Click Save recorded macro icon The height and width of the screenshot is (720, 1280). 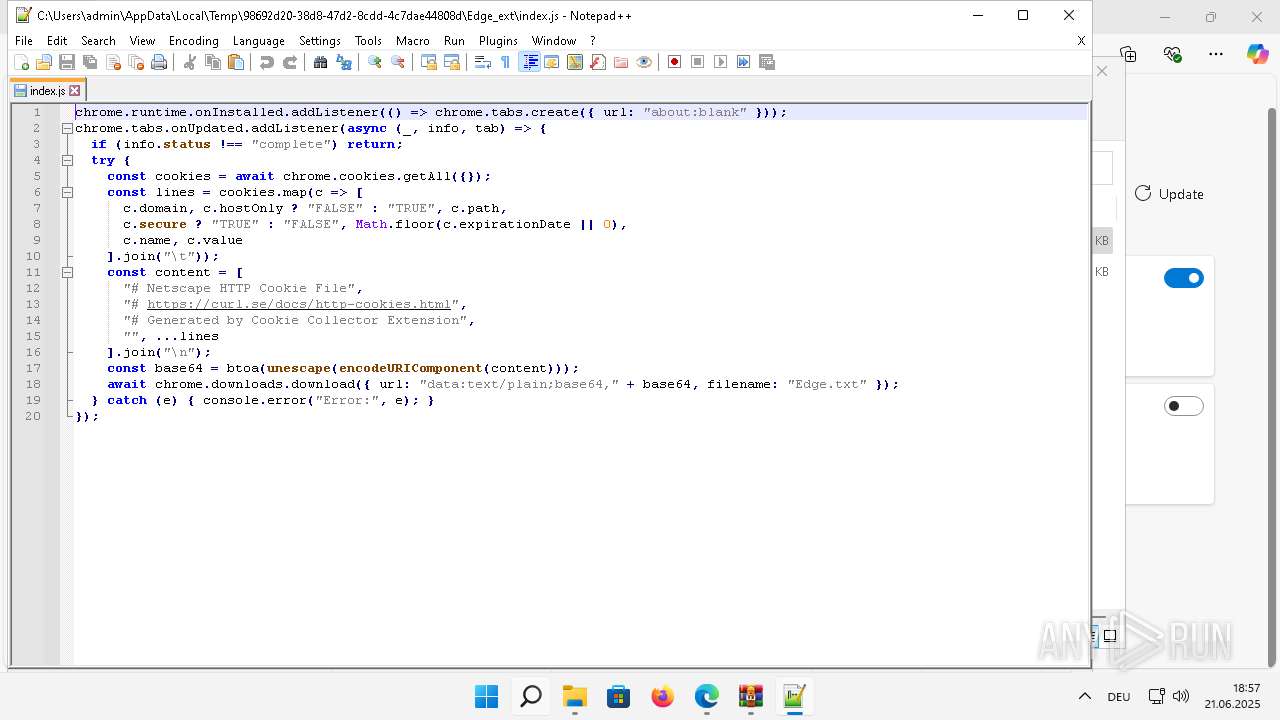point(767,62)
